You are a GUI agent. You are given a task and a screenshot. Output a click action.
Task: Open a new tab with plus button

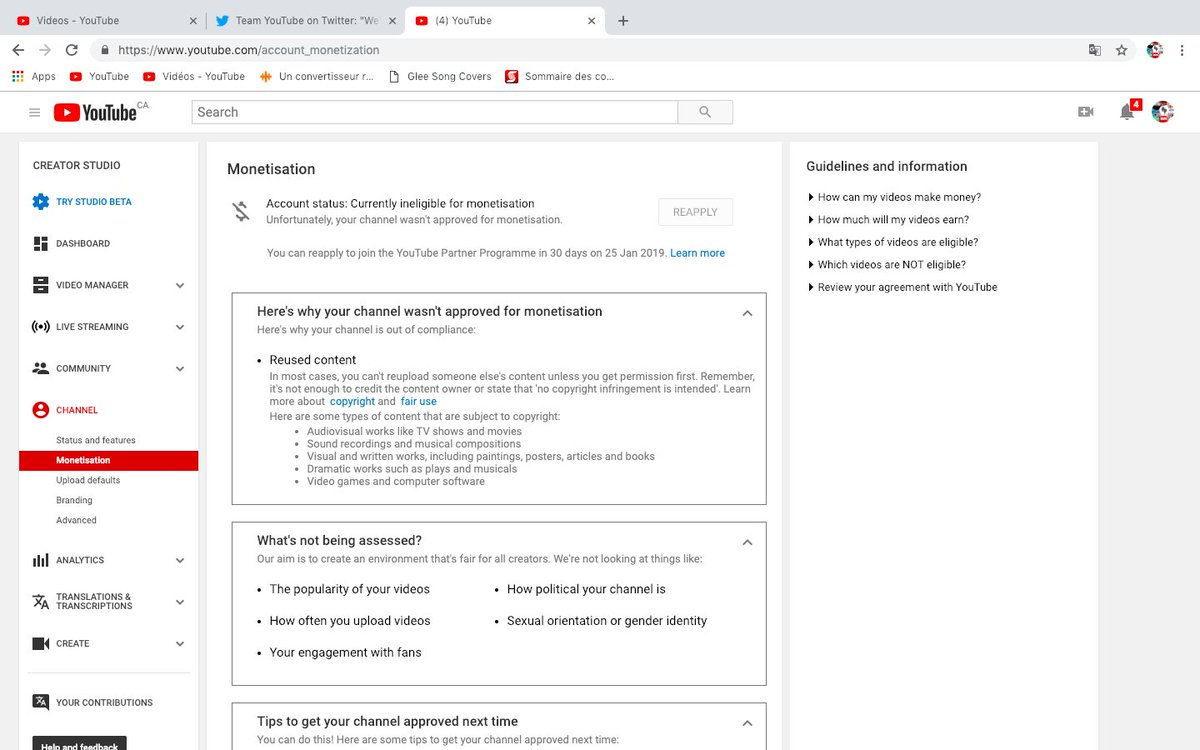pyautogui.click(x=623, y=20)
